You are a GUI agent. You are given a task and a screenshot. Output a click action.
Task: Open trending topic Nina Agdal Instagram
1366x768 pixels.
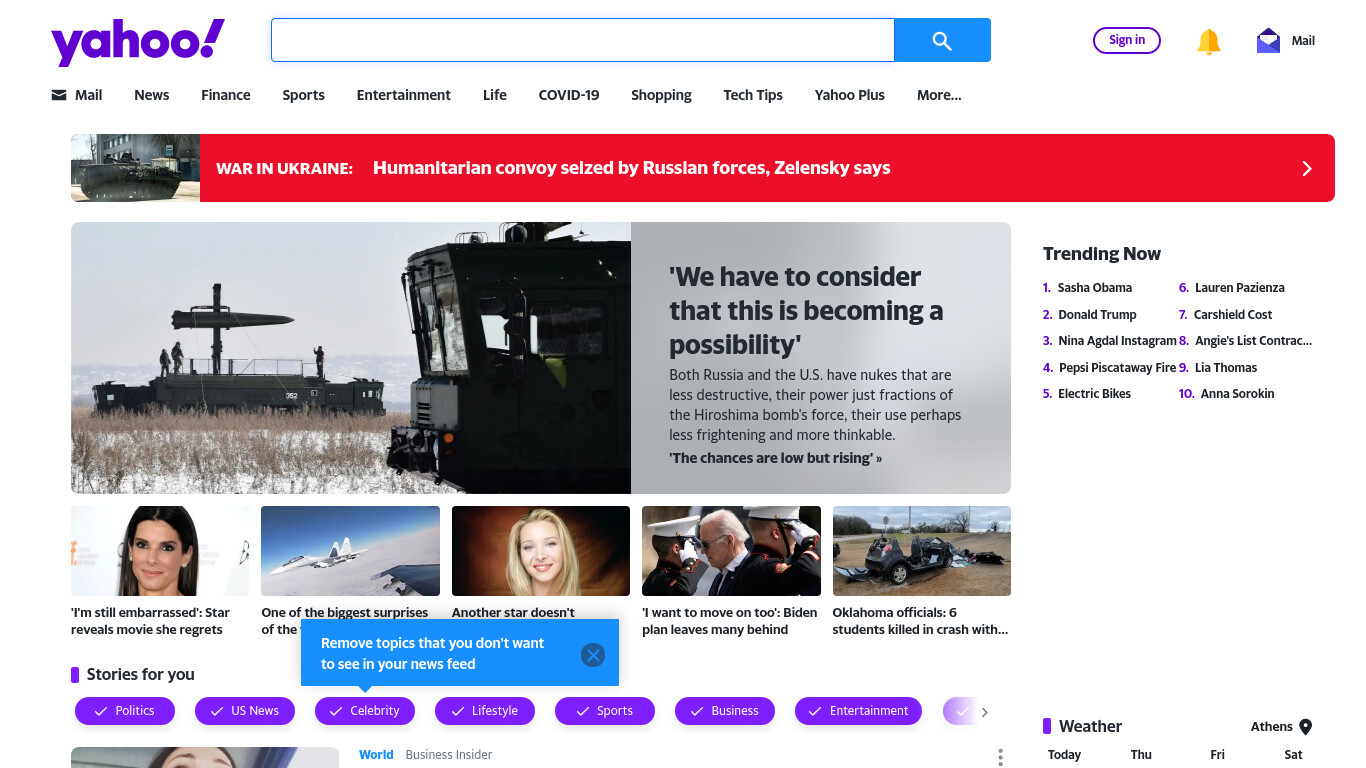[1118, 341]
